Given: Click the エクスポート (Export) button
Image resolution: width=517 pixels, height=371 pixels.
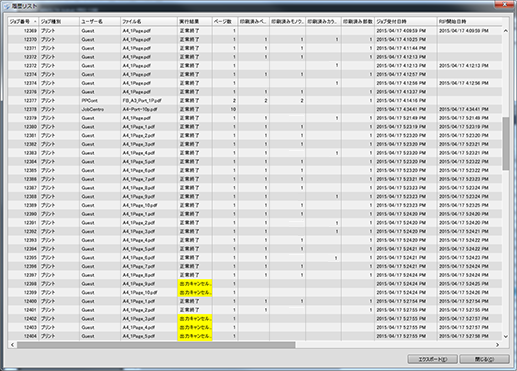Looking at the screenshot, I should [433, 359].
